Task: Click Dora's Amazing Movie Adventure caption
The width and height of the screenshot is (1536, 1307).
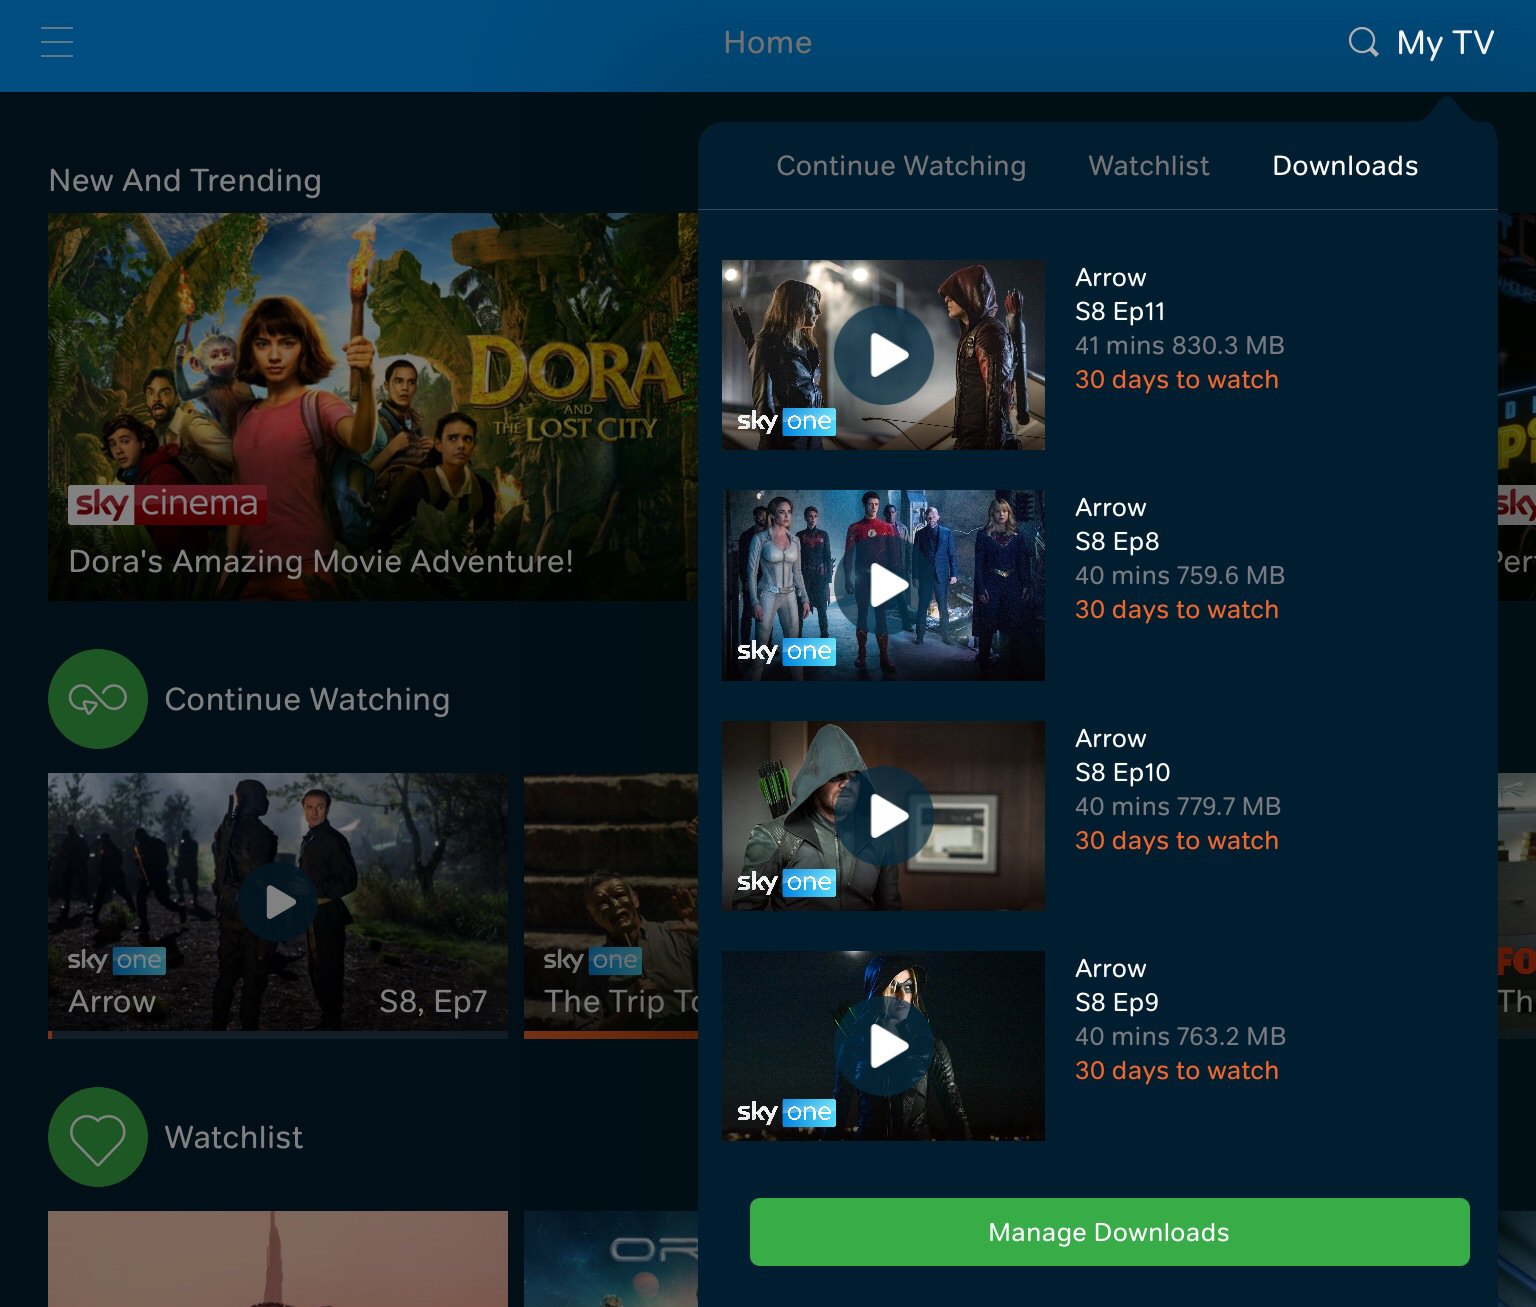Action: pos(321,562)
